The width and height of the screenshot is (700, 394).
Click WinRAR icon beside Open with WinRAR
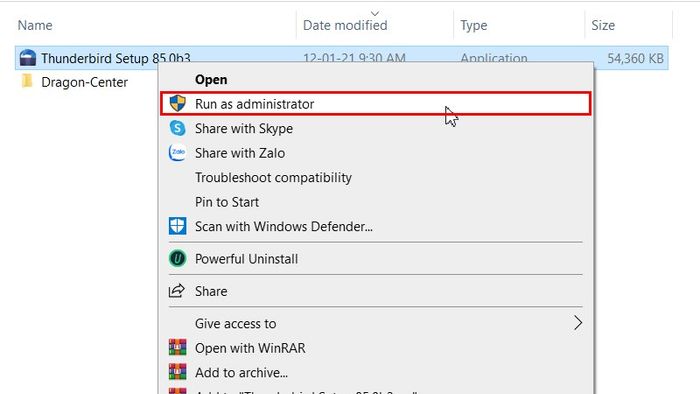click(177, 347)
